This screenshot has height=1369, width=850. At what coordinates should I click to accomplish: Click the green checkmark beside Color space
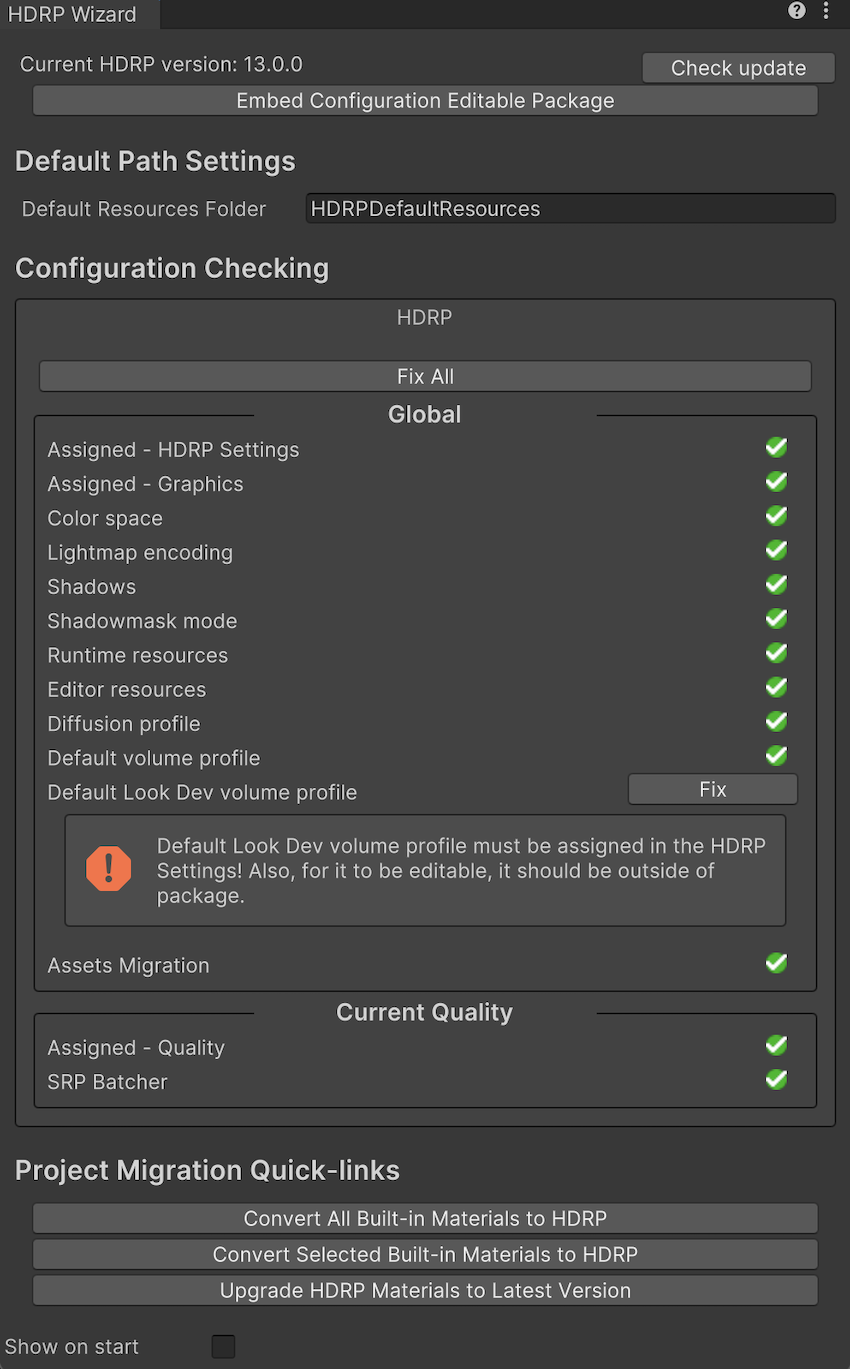776,516
